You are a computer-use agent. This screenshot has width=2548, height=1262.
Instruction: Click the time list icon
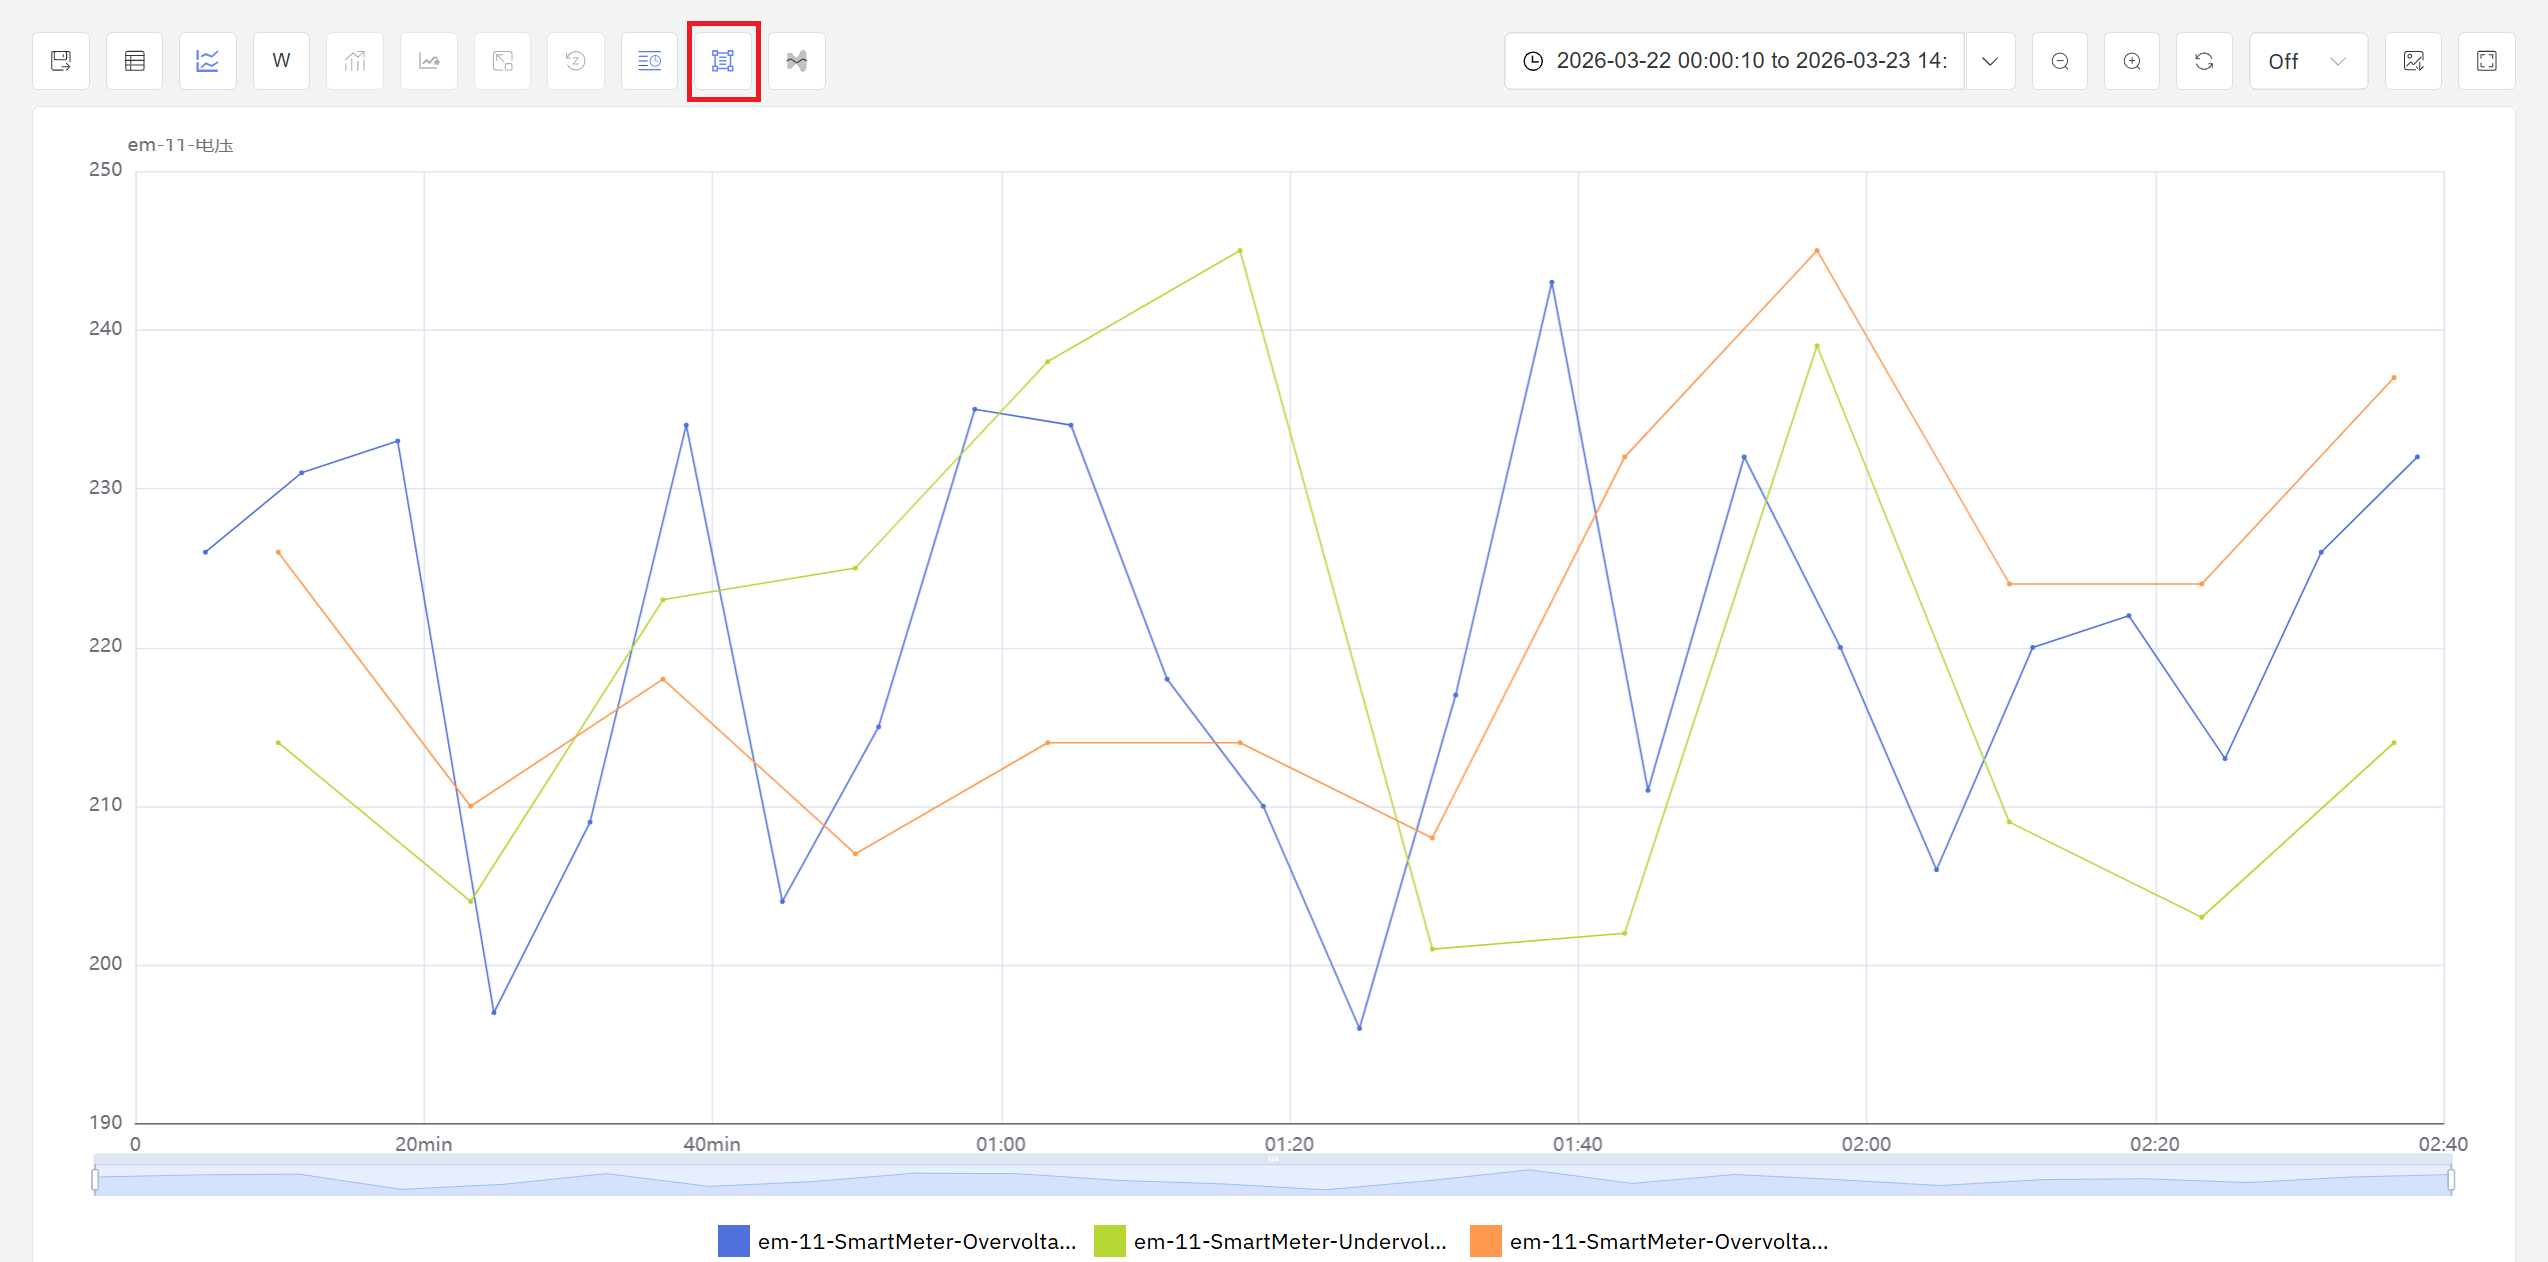click(x=649, y=61)
